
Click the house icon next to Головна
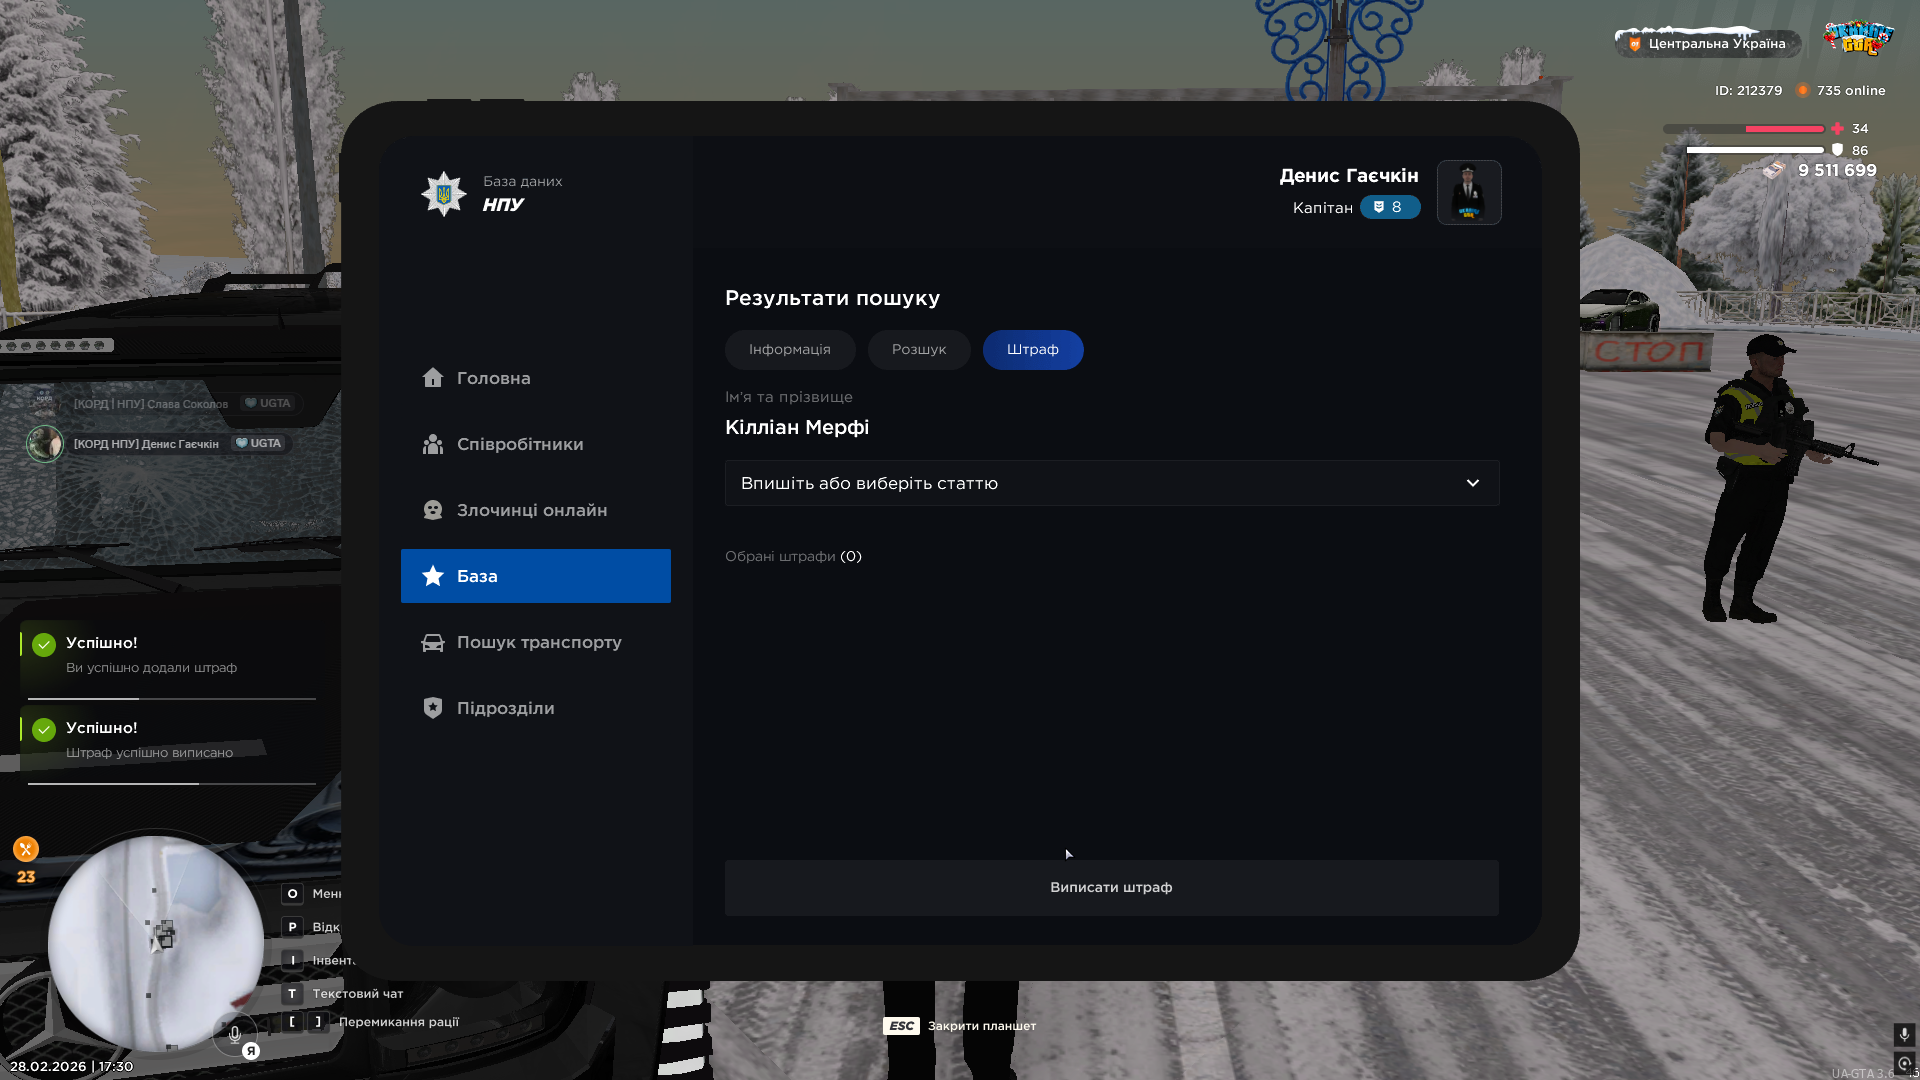click(432, 378)
